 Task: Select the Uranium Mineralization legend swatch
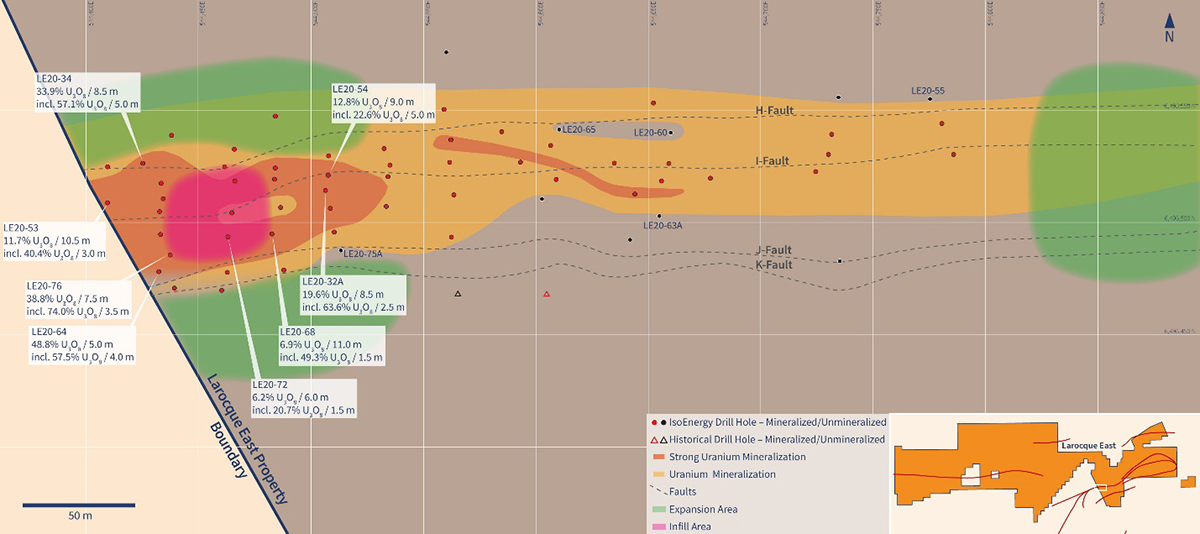pos(658,474)
